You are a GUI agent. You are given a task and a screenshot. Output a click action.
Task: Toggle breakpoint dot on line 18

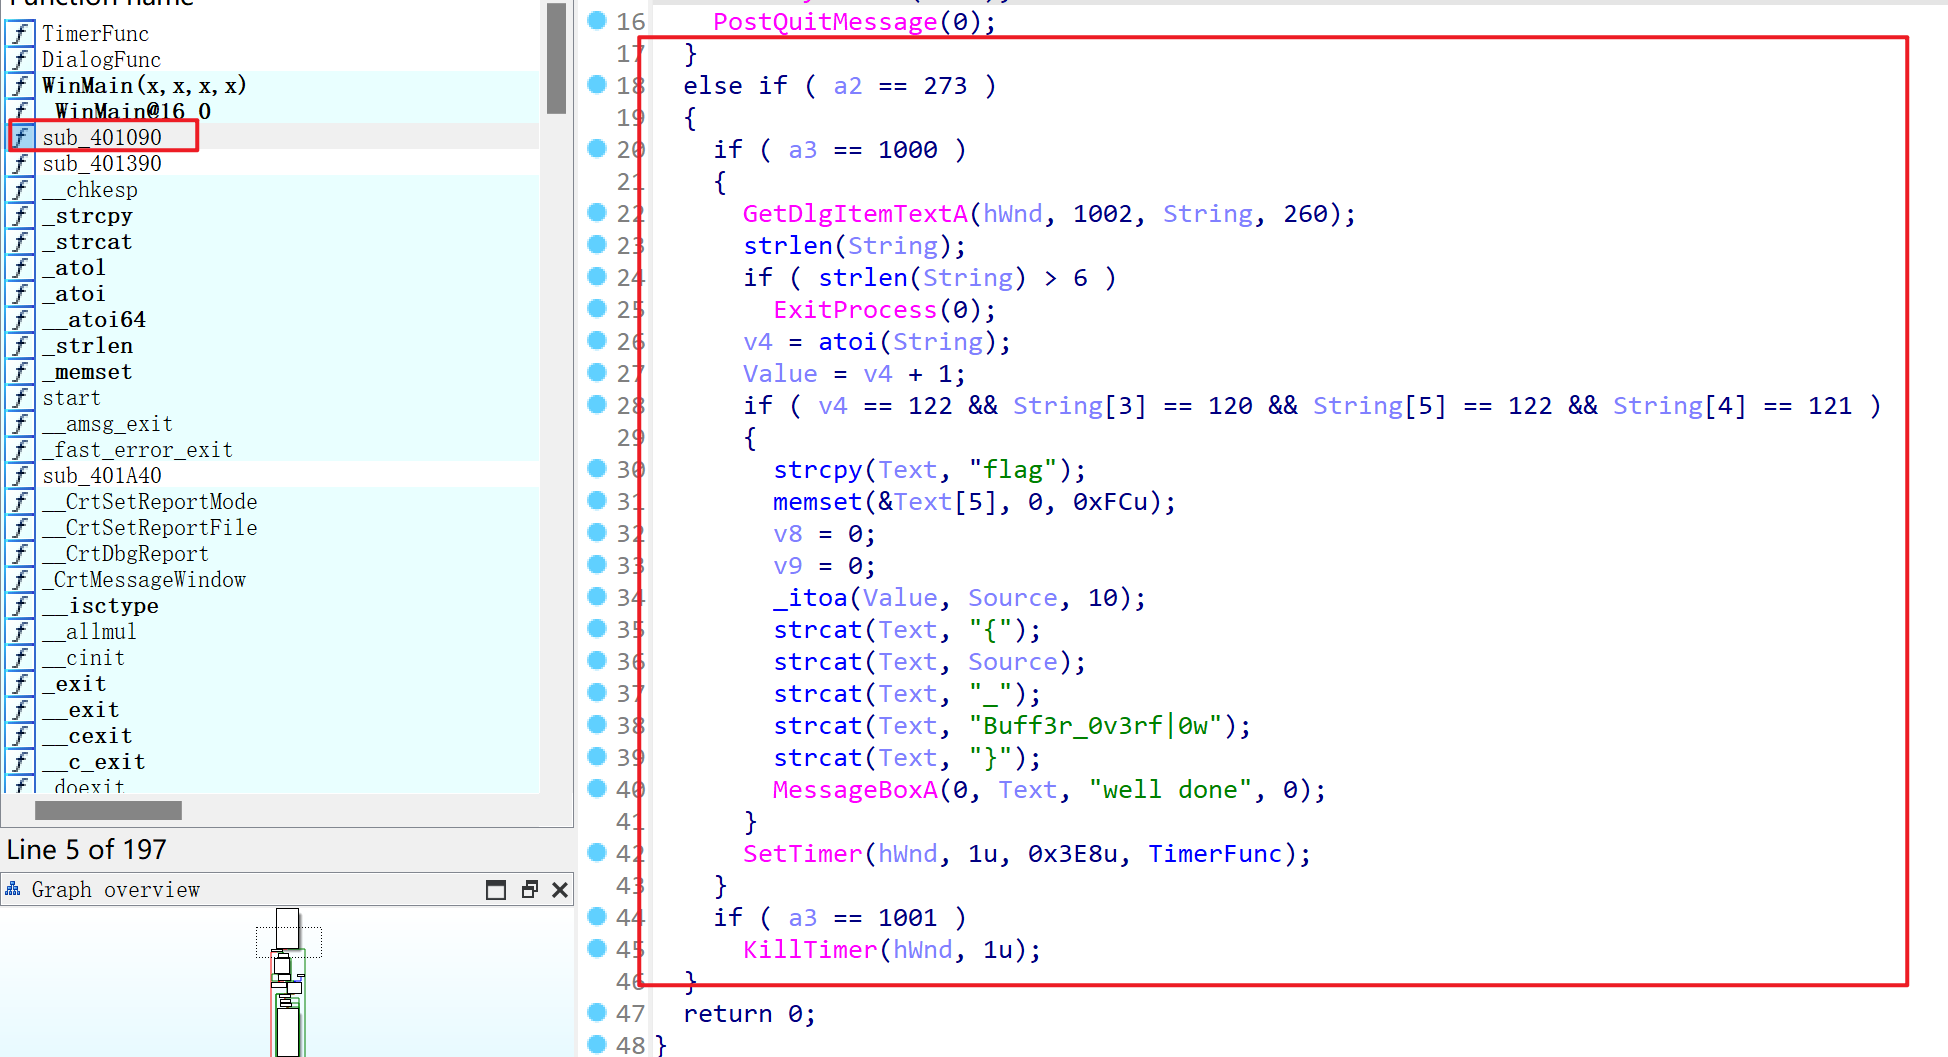597,84
